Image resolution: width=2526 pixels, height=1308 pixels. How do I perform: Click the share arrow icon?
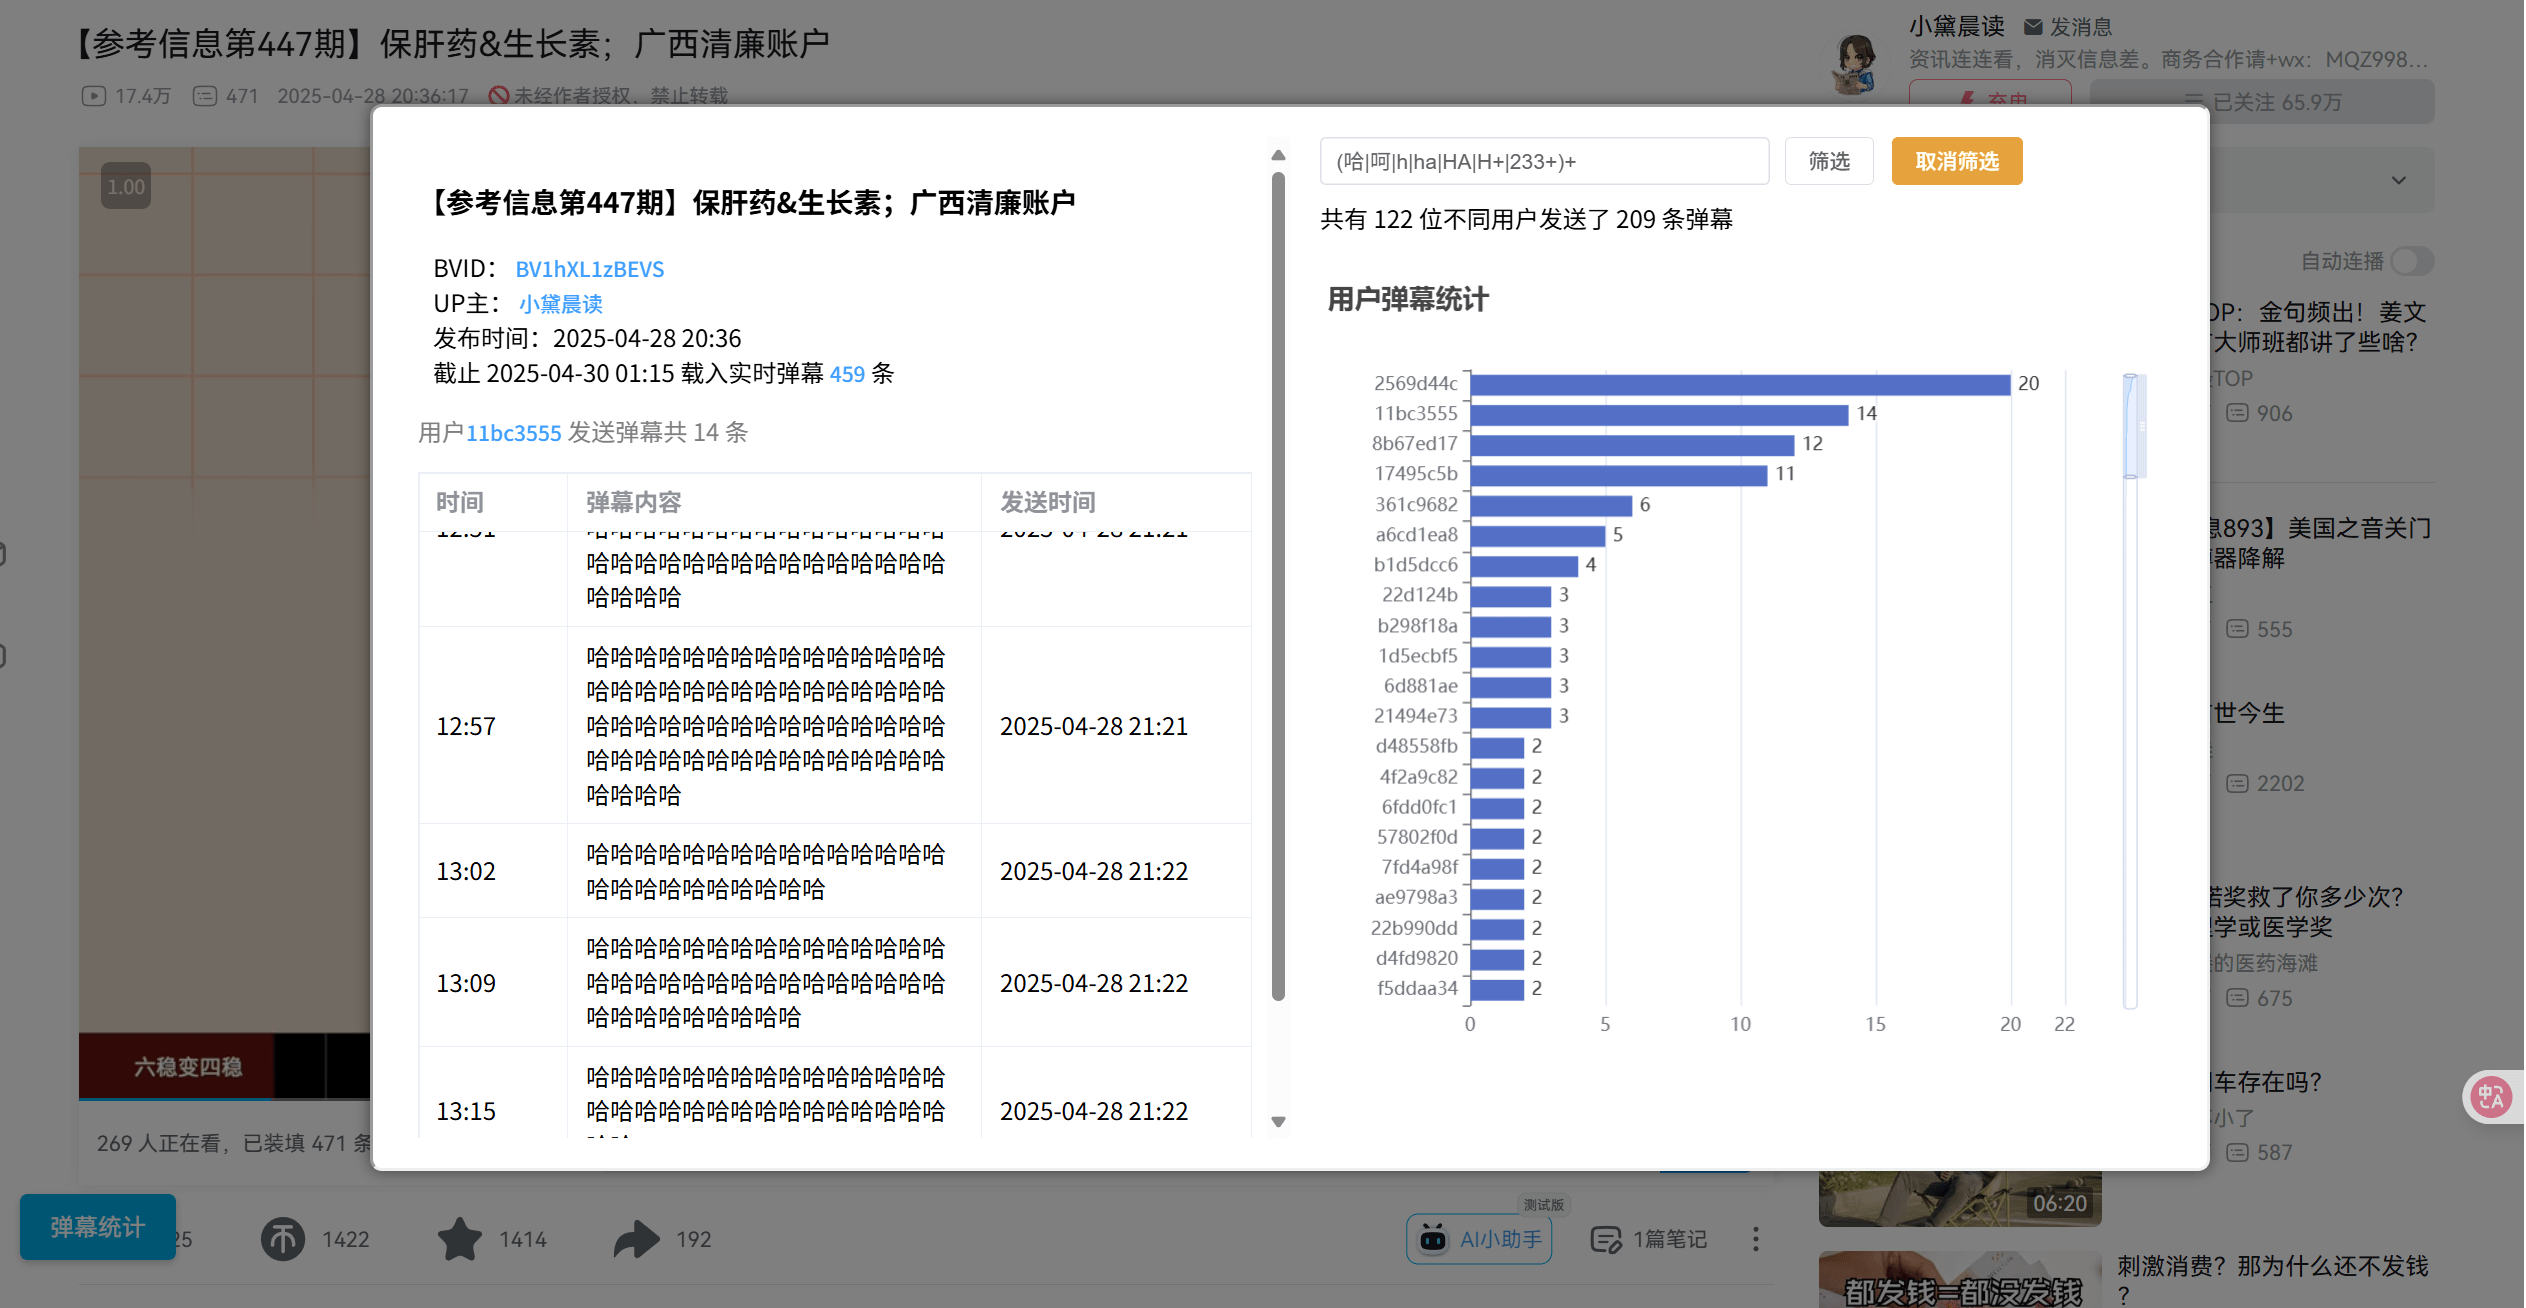coord(636,1239)
